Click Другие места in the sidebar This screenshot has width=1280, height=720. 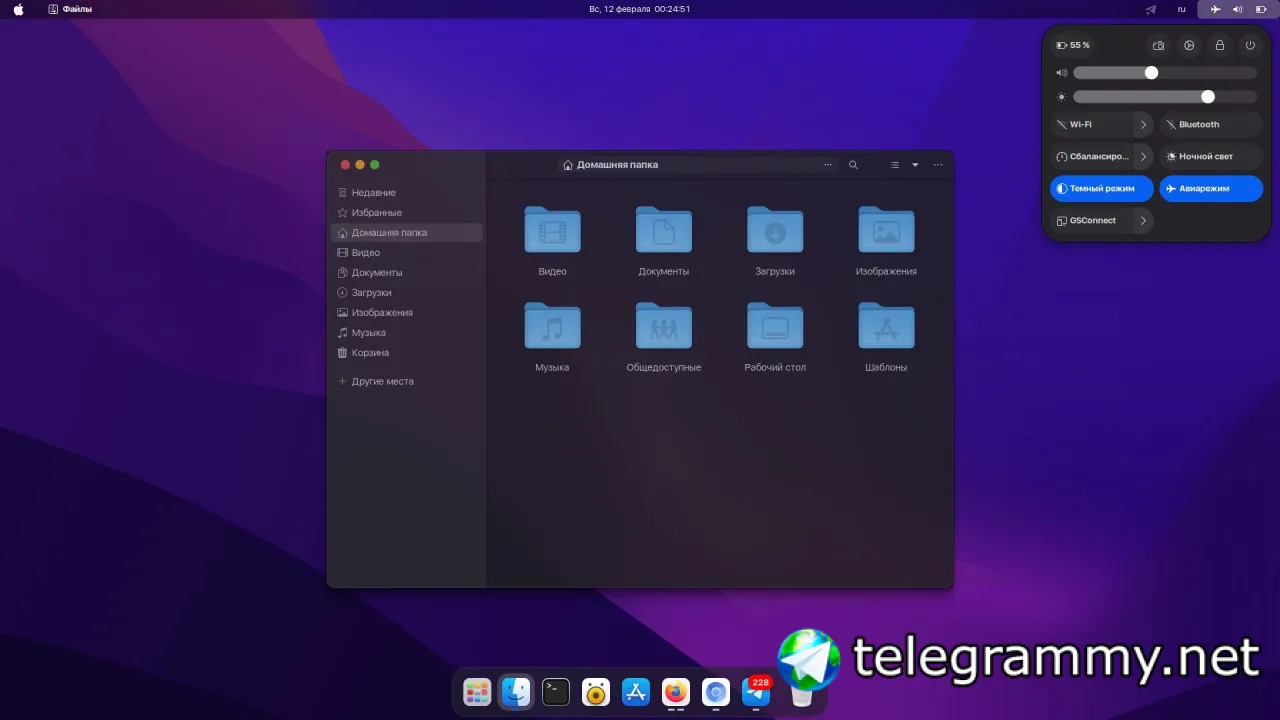382,382
